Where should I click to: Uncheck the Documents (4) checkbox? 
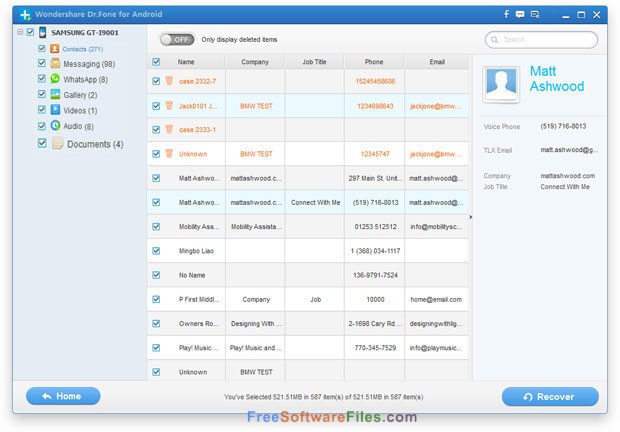point(42,143)
